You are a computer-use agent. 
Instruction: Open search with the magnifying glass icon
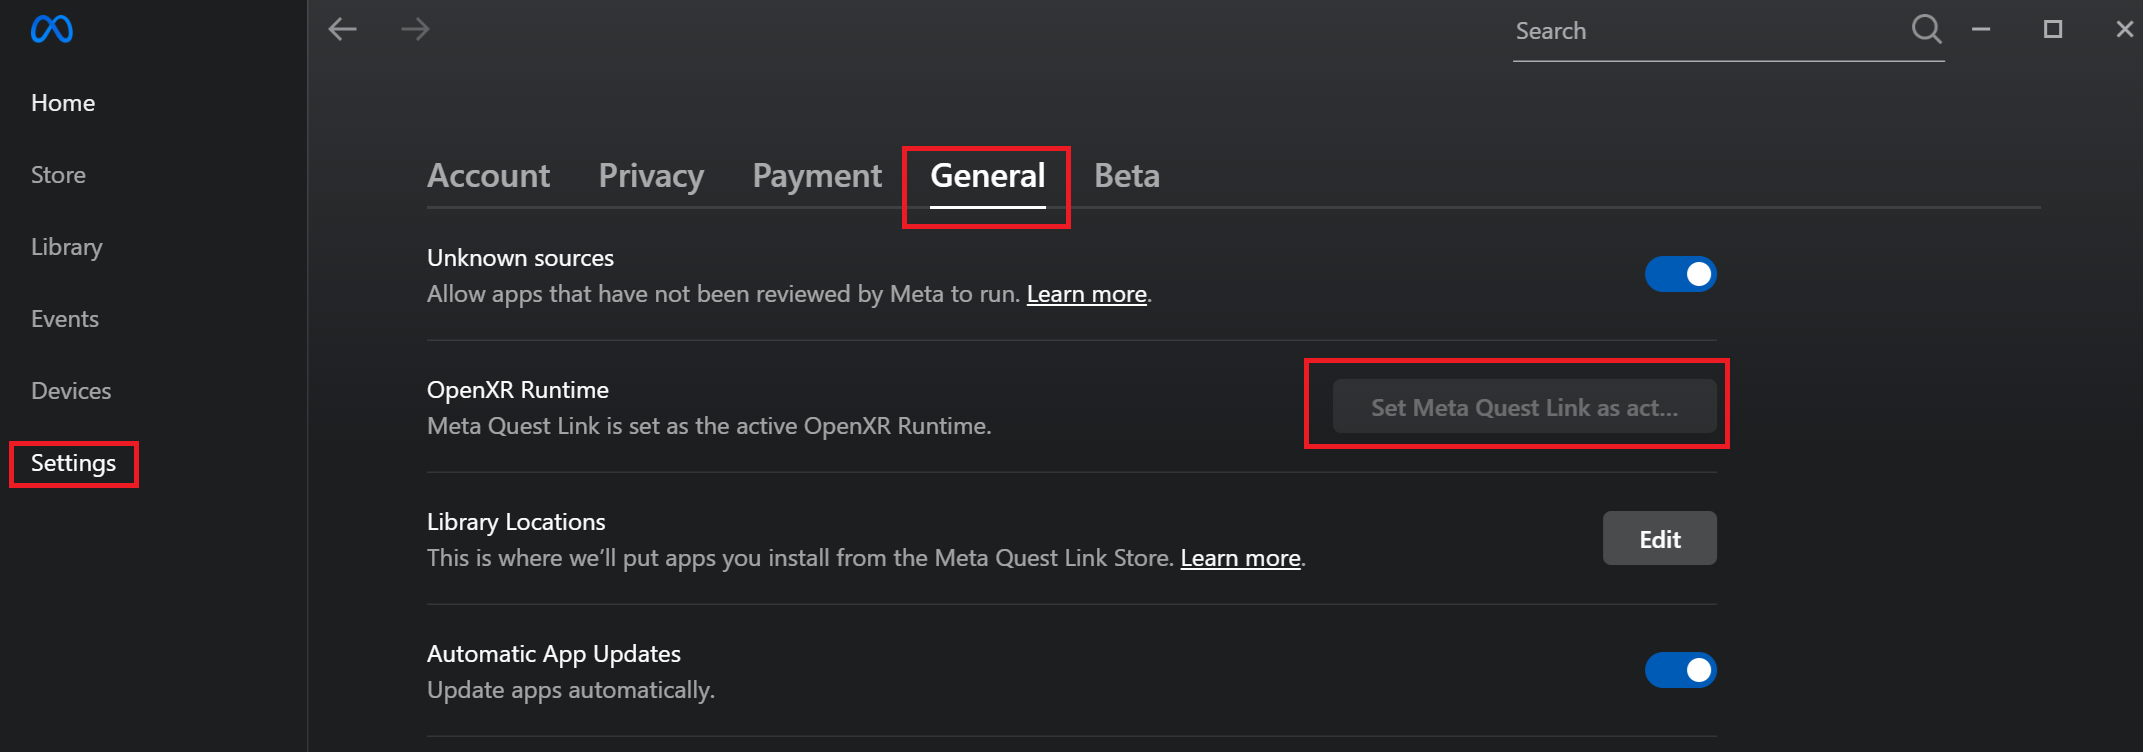click(x=1925, y=30)
